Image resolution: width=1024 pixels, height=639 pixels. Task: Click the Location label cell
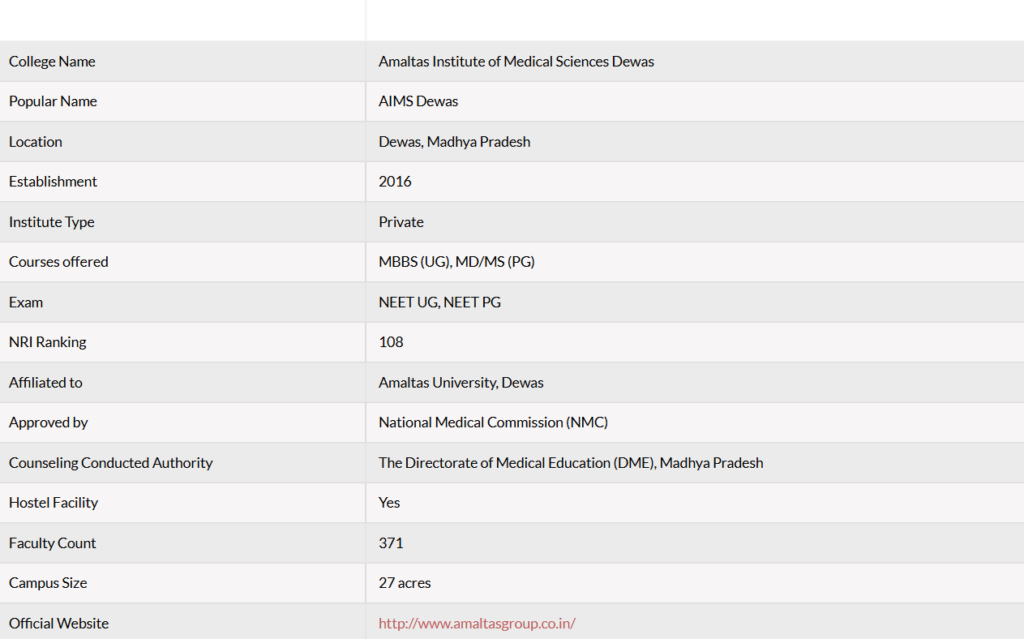182,142
